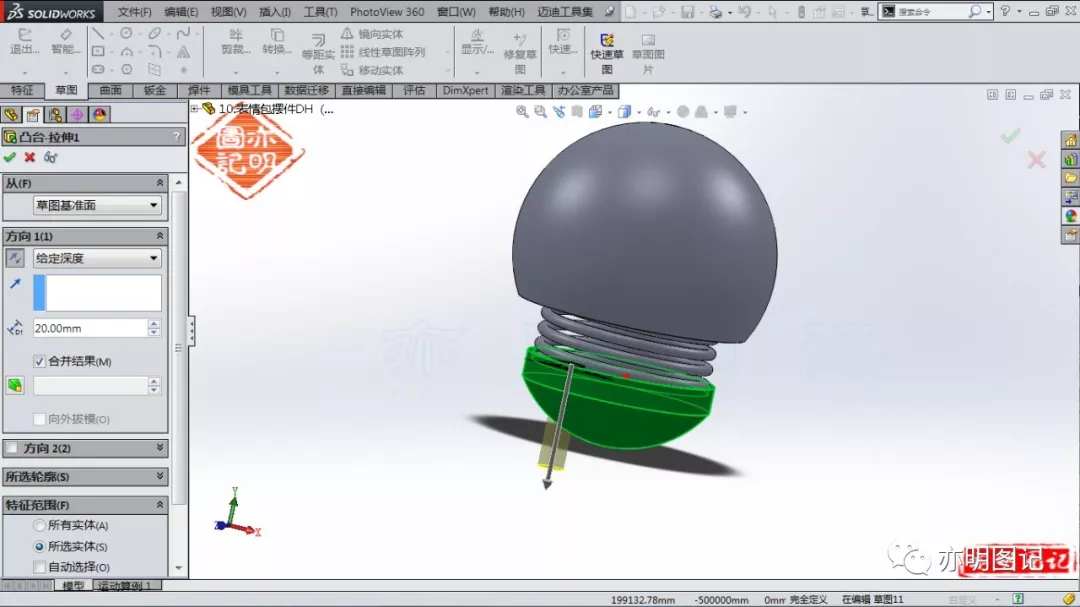Switch to 特征 (Features) tab
The image size is (1080, 607).
[22, 90]
